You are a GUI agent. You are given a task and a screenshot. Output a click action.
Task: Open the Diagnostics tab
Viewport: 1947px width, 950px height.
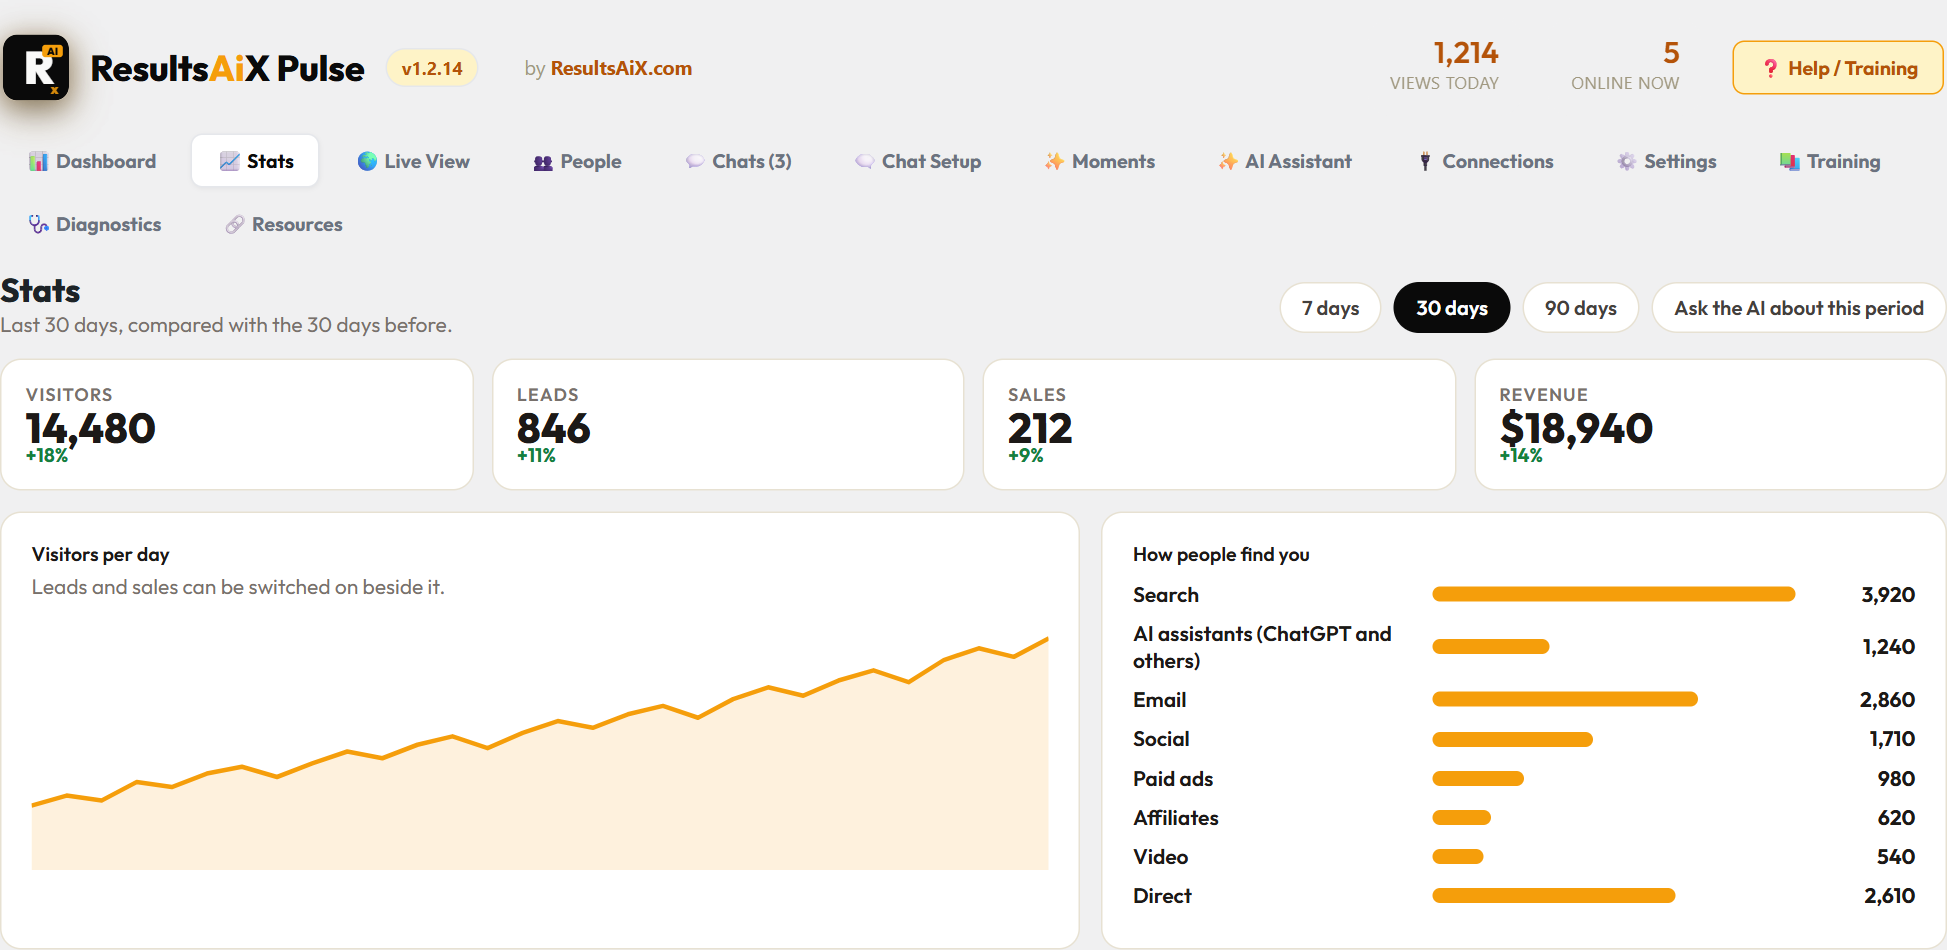pos(95,224)
